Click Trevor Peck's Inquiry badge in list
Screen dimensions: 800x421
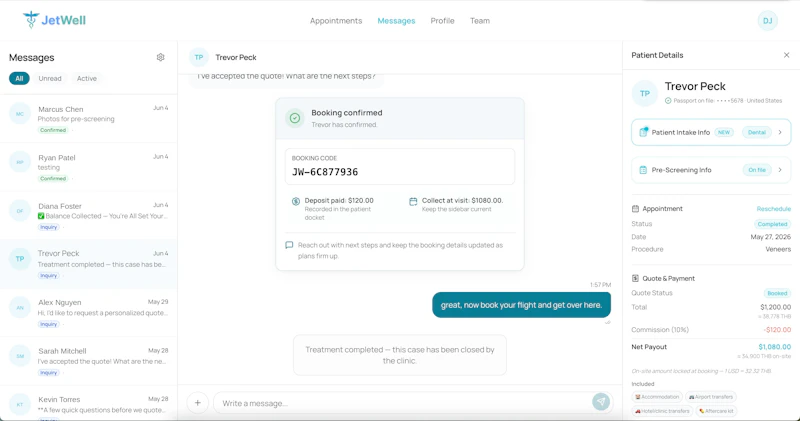pyautogui.click(x=49, y=276)
